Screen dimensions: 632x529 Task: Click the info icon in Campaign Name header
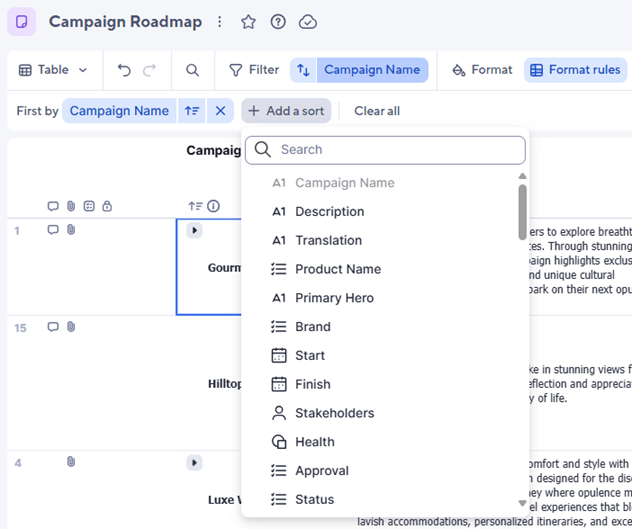pos(213,206)
